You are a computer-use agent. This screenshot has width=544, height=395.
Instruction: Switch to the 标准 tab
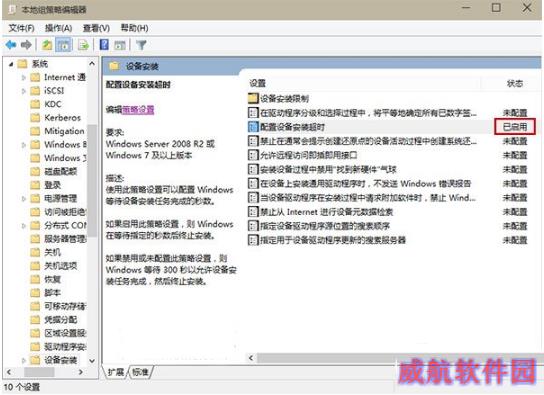click(x=141, y=372)
